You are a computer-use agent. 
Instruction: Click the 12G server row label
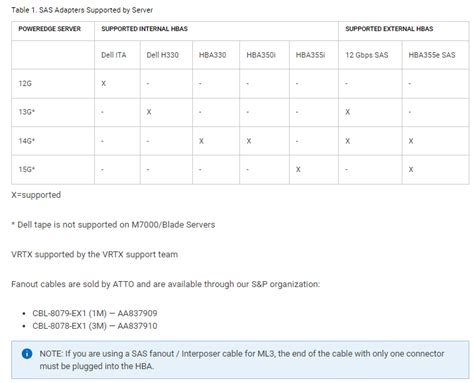25,84
